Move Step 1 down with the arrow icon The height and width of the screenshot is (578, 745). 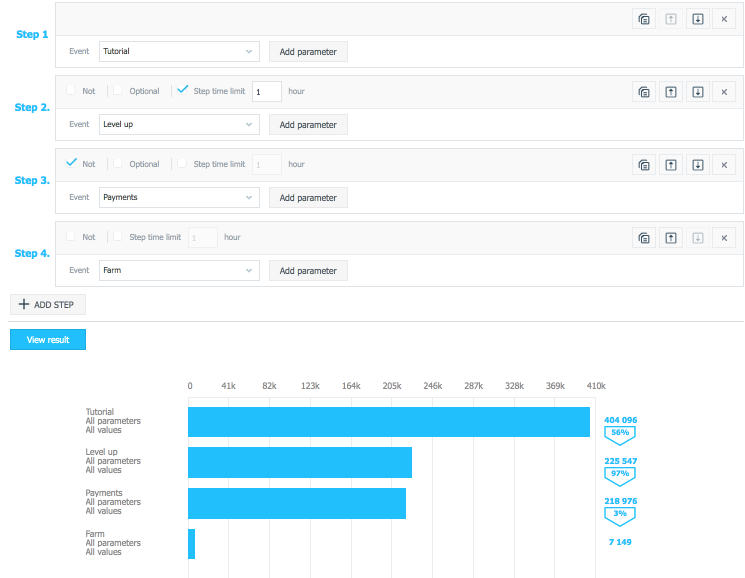[698, 19]
